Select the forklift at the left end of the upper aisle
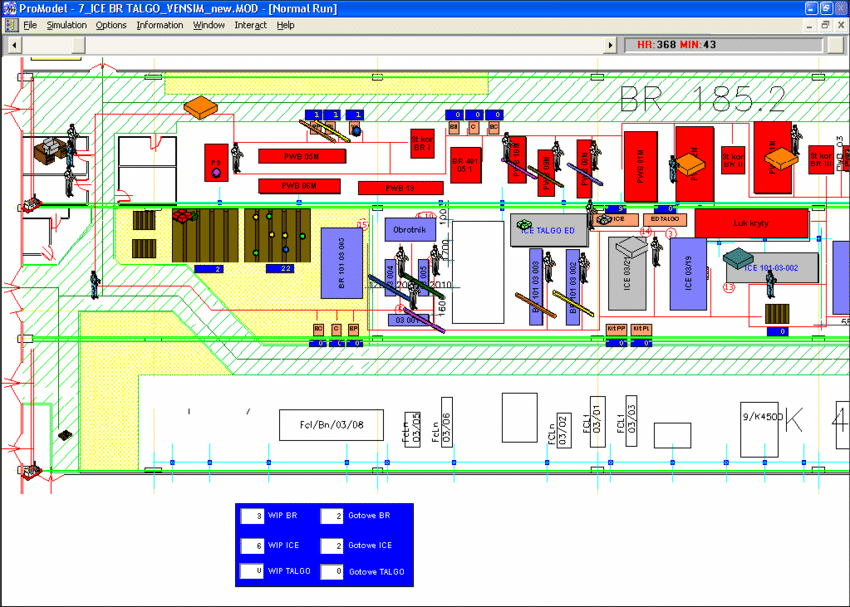 pos(30,204)
